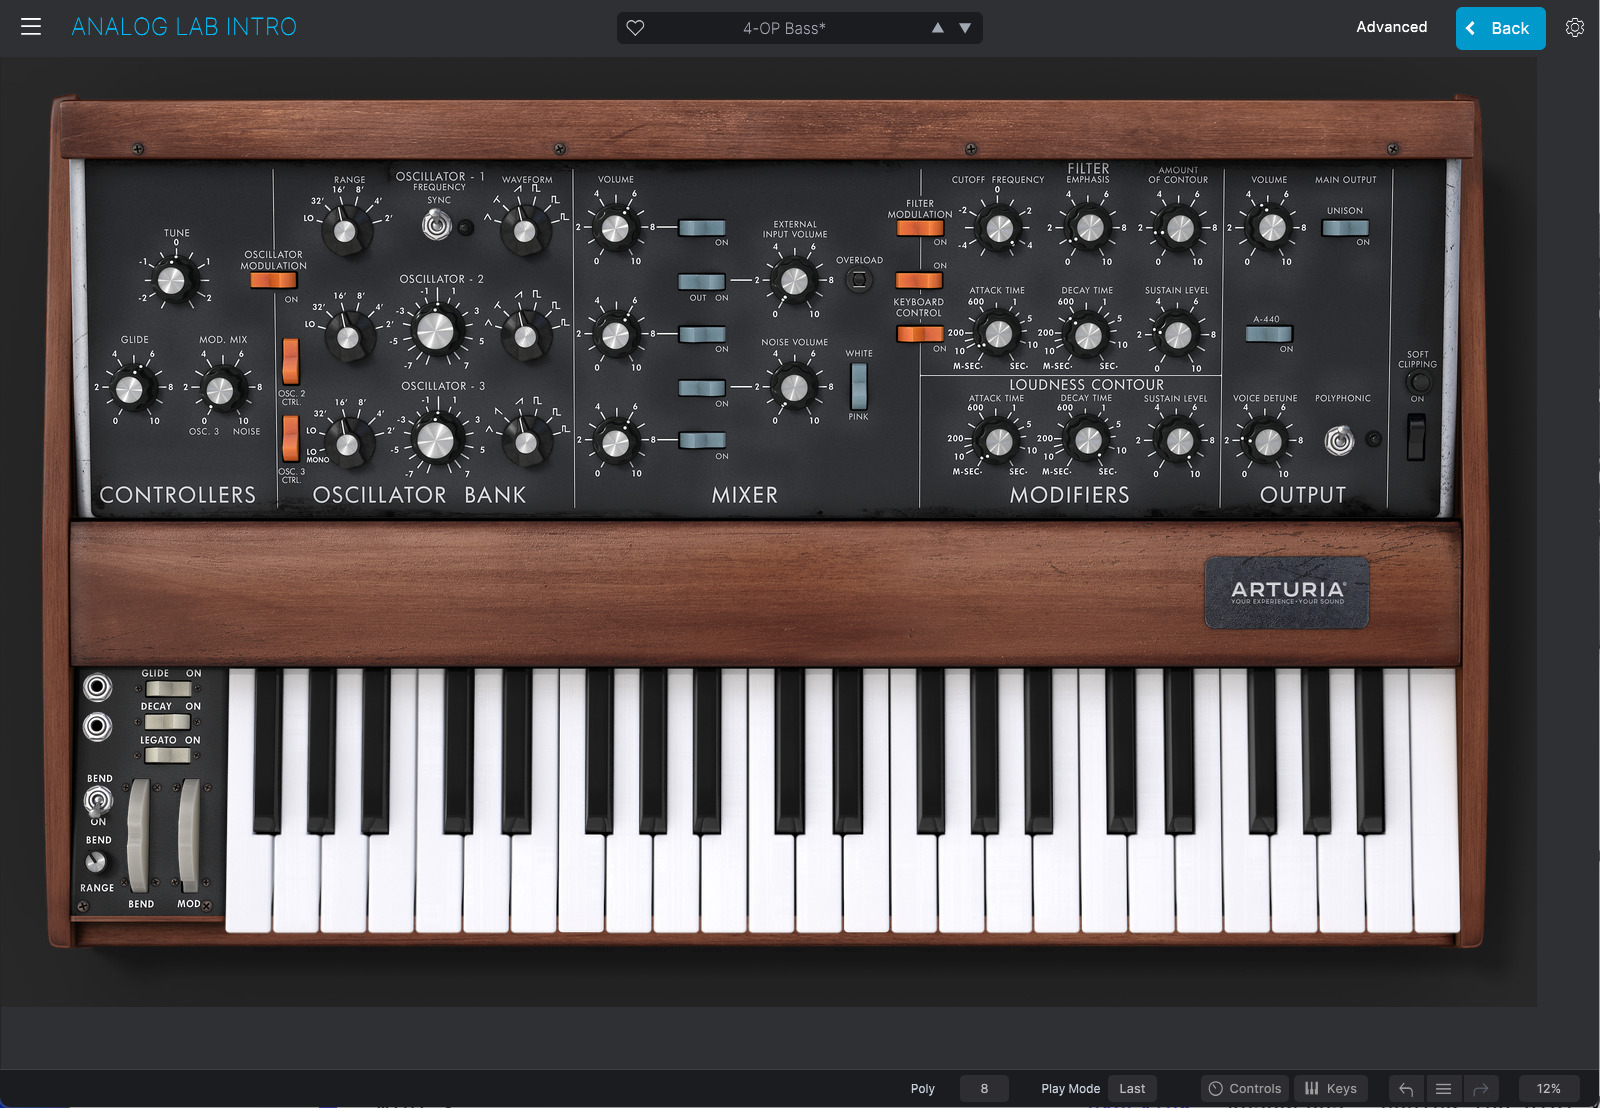
Task: Click the Cutoff Frequency knob
Action: [998, 229]
